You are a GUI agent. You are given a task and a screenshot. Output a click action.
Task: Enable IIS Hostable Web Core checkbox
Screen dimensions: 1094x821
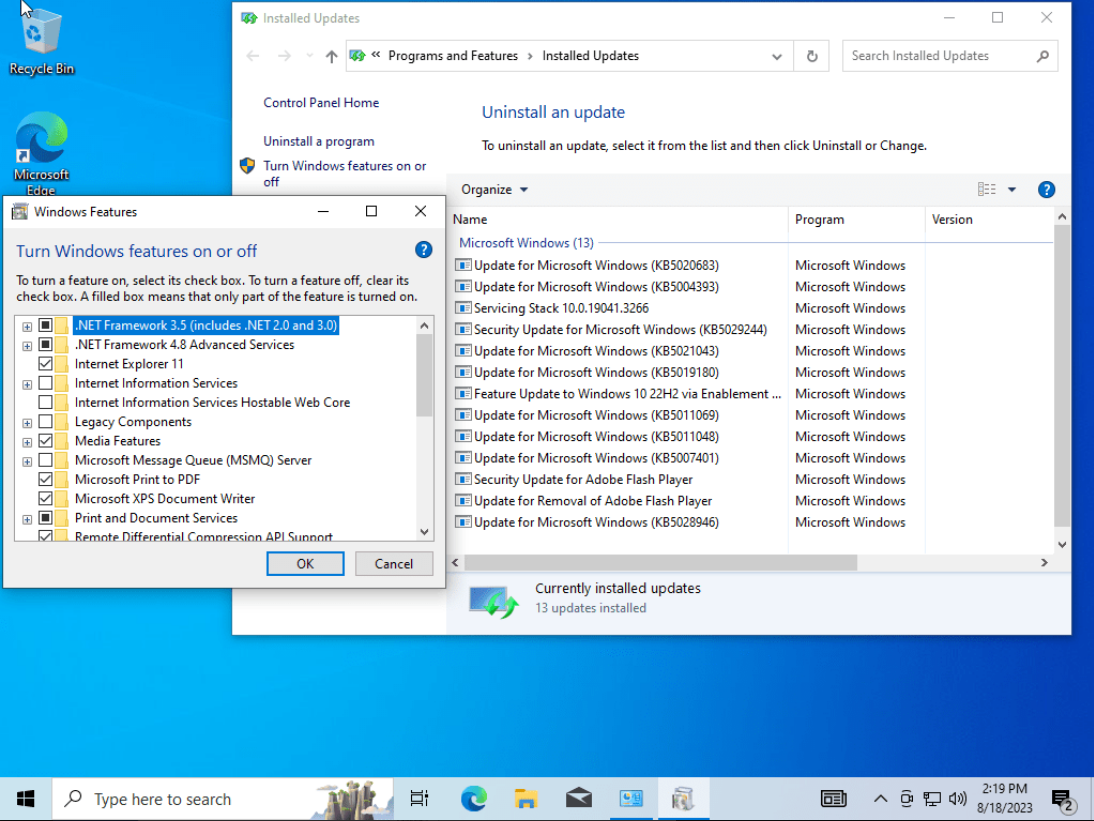point(45,402)
